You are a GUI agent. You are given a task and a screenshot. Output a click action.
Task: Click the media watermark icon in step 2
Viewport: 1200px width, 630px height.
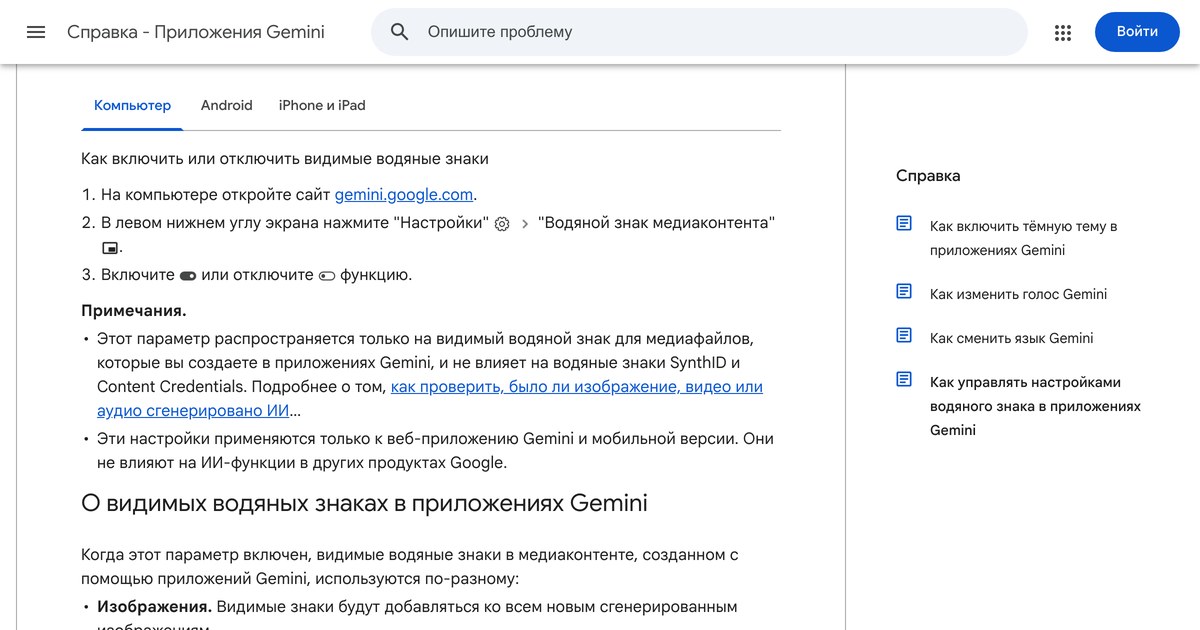click(x=110, y=249)
